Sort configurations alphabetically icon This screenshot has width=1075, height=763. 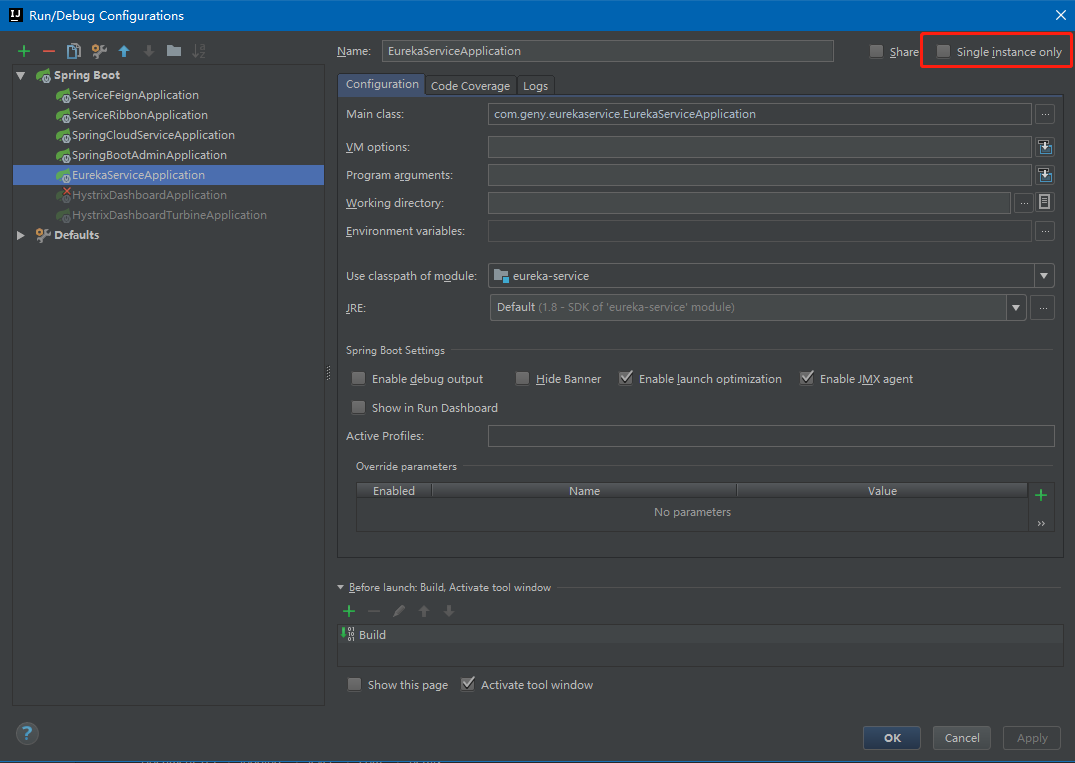(199, 51)
